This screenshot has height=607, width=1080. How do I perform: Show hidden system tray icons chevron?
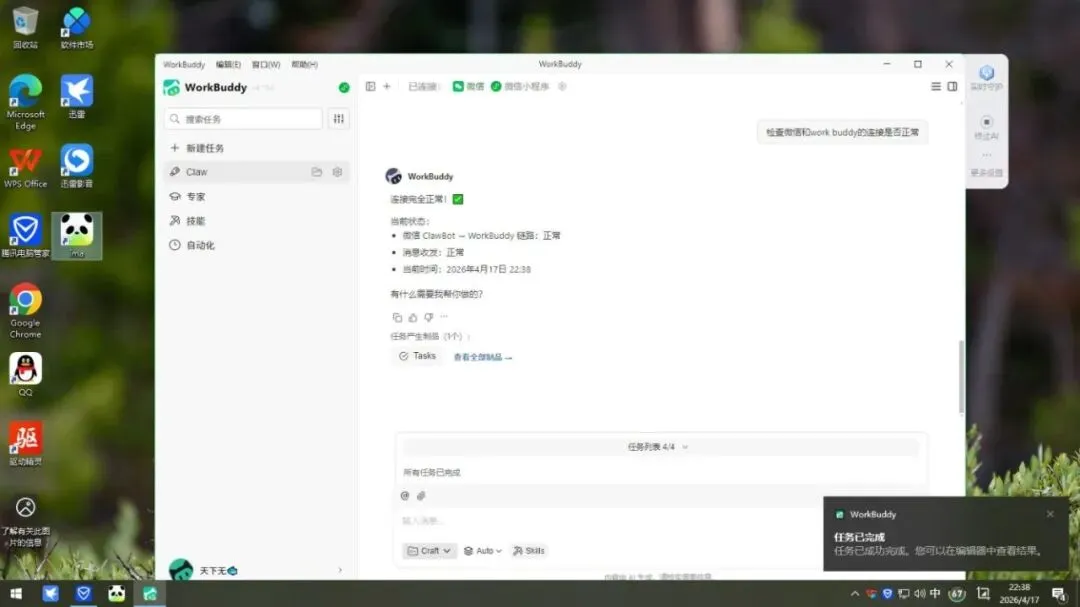point(855,593)
